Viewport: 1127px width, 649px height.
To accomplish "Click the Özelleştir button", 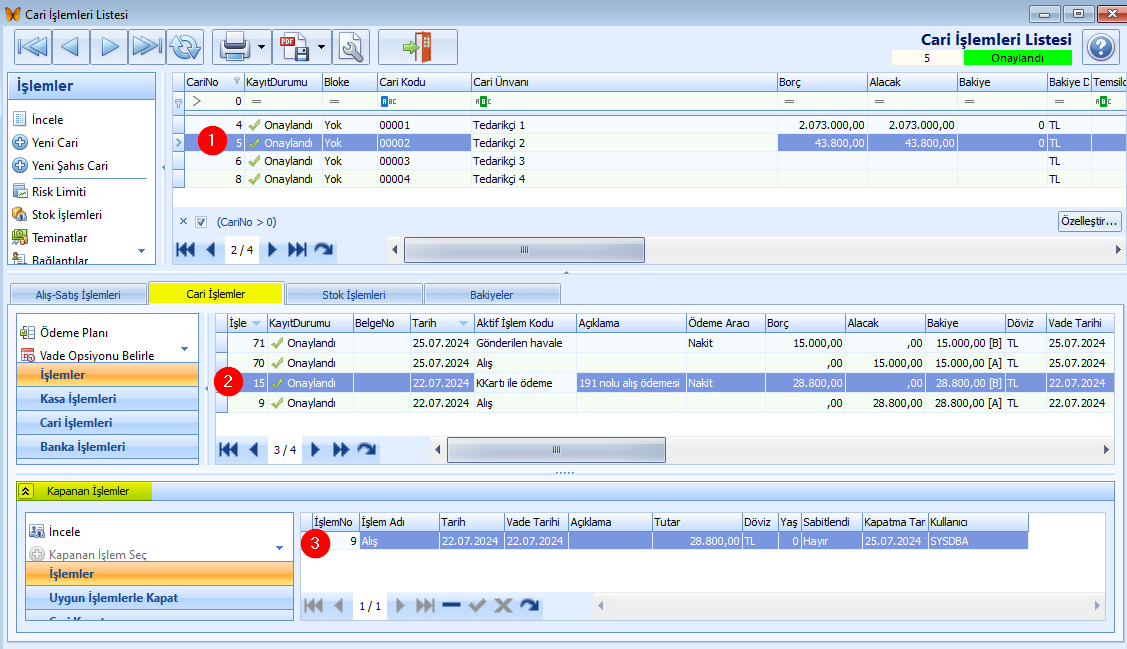I will point(1090,221).
